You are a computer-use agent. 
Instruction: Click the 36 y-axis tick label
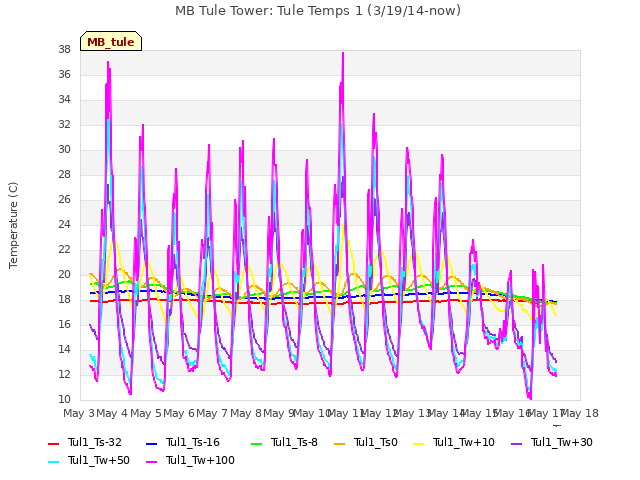tap(64, 74)
